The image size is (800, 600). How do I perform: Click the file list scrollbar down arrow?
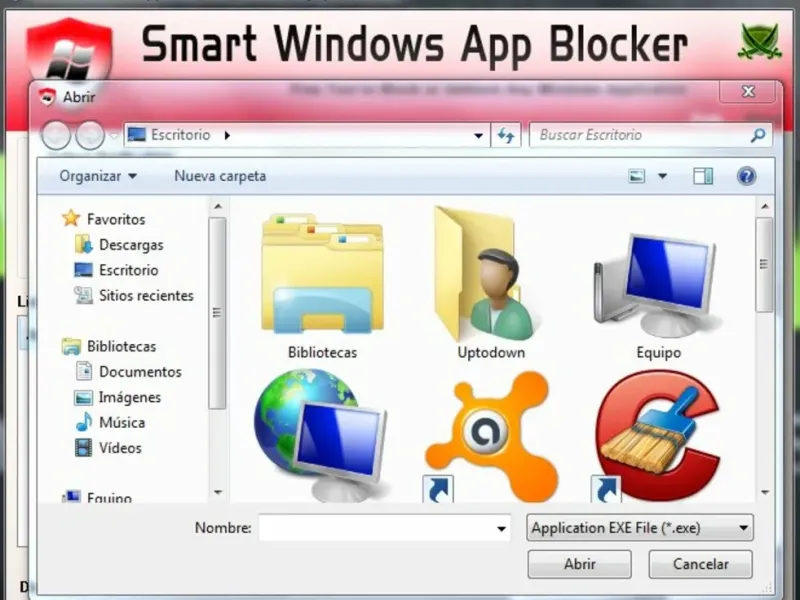click(764, 492)
